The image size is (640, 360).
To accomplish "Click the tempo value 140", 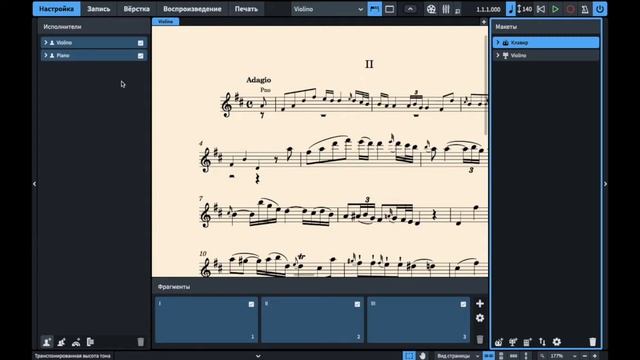I will 527,9.
